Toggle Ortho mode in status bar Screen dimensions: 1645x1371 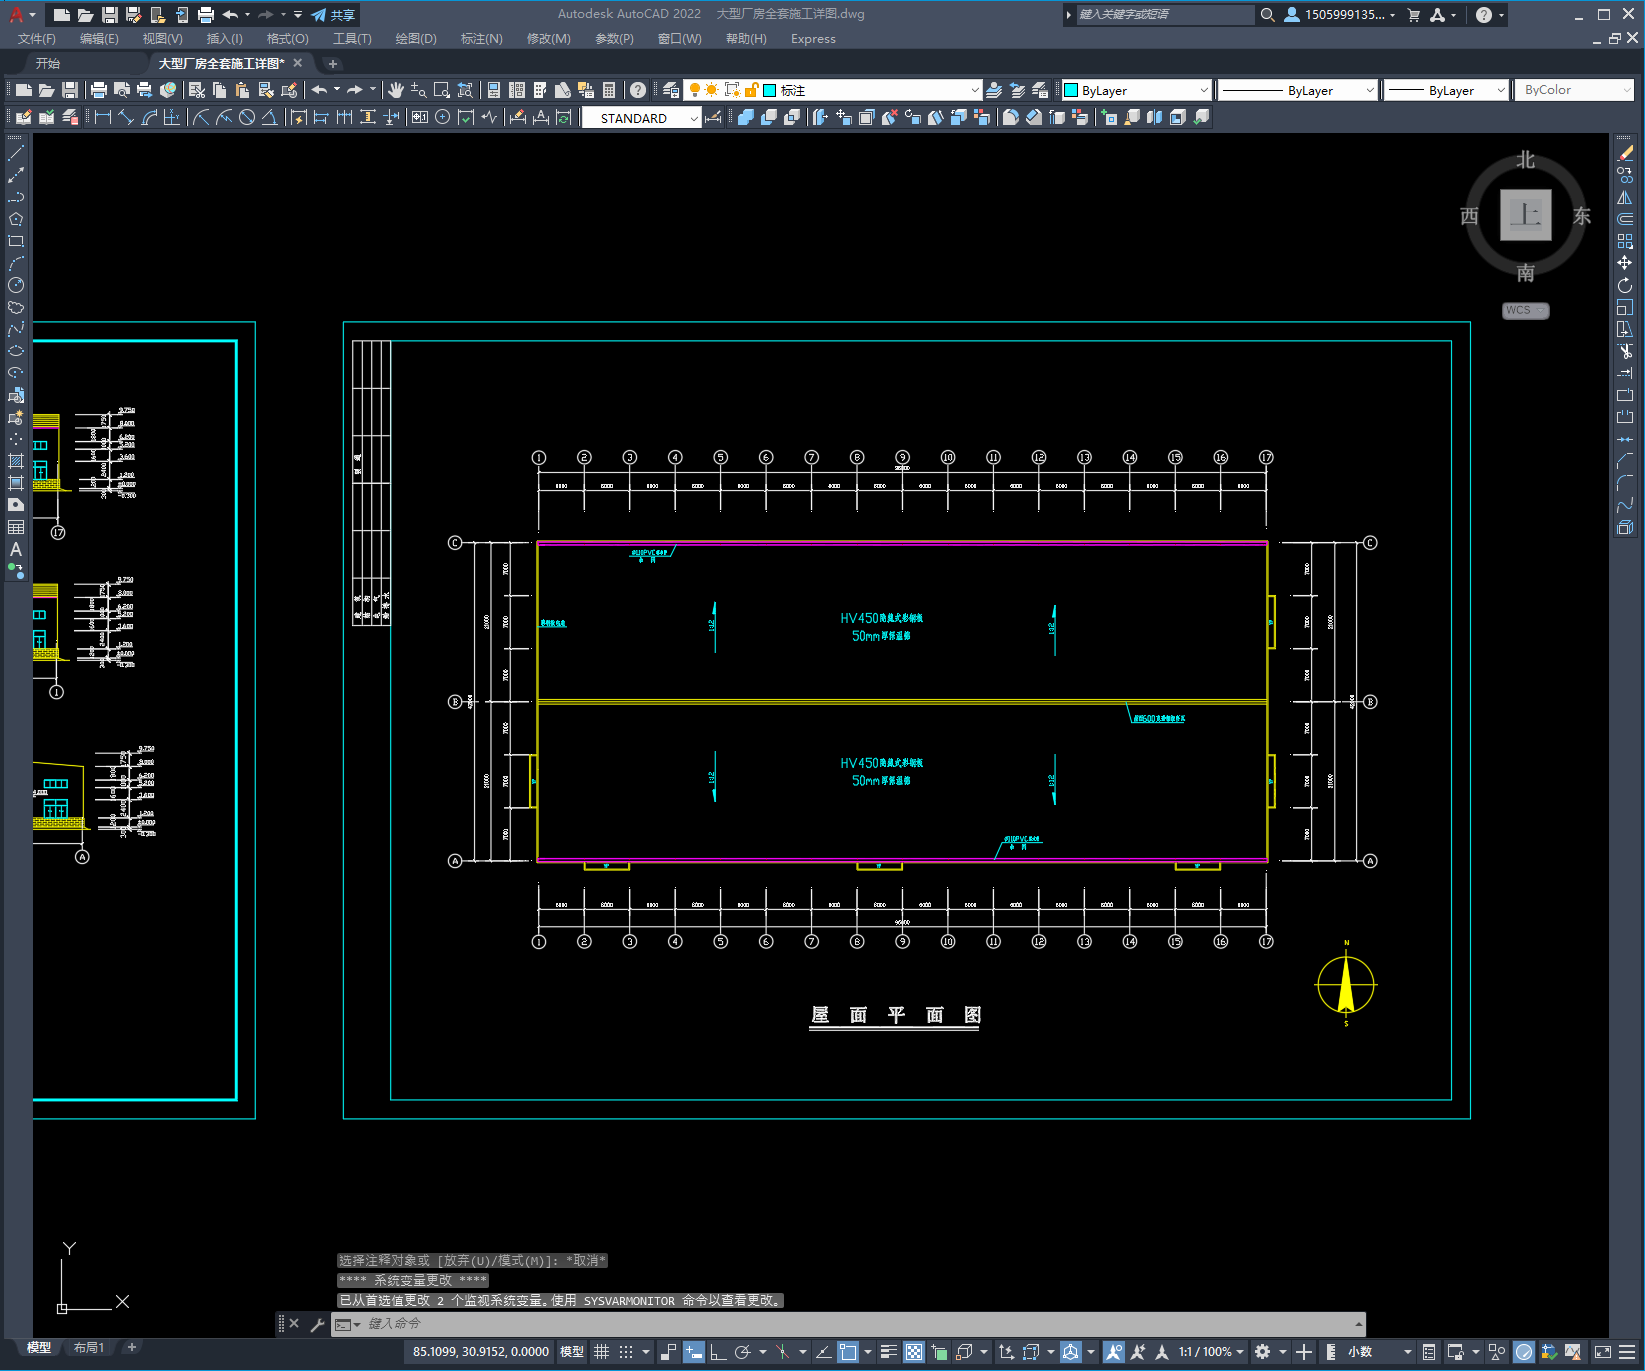(718, 1352)
